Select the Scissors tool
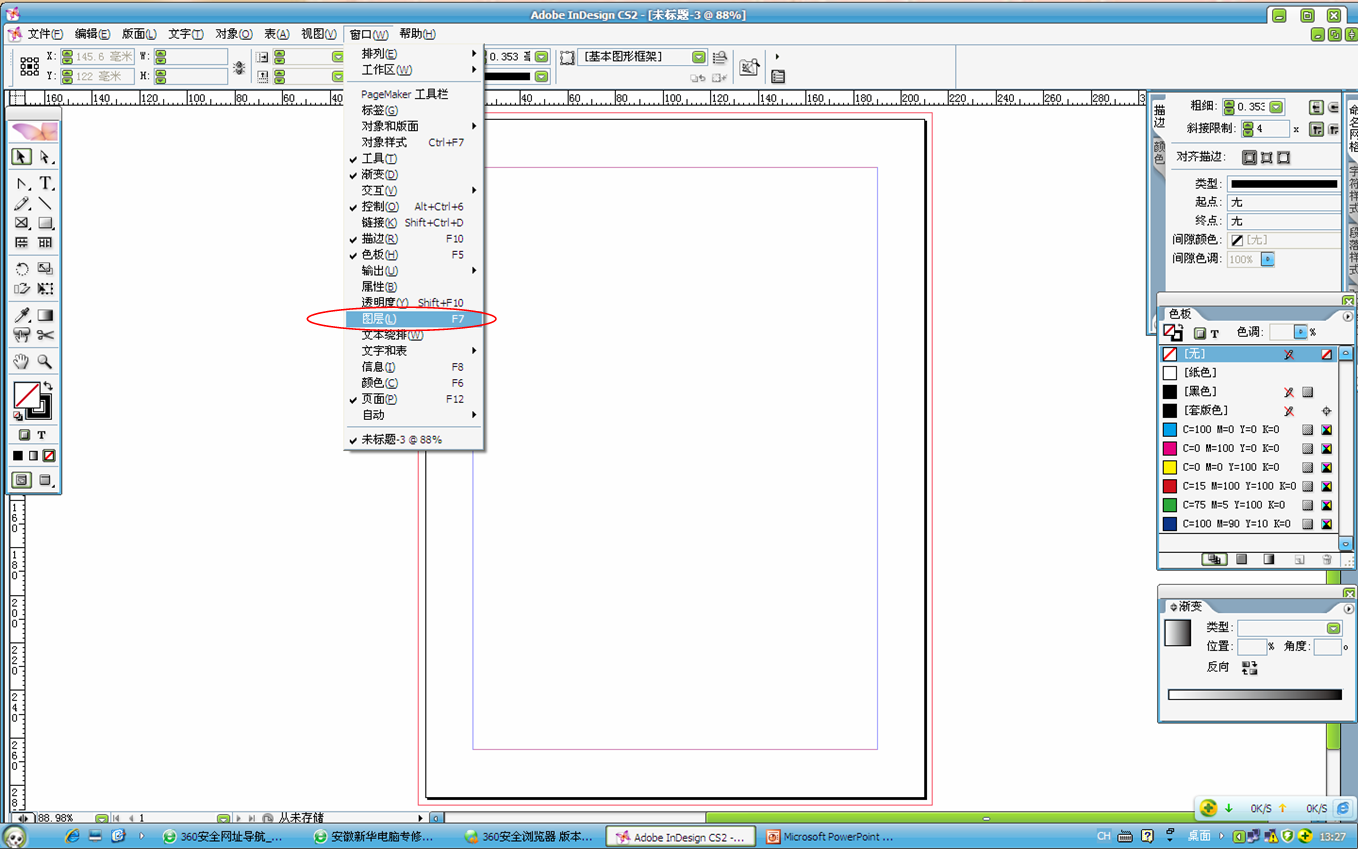 (x=45, y=335)
